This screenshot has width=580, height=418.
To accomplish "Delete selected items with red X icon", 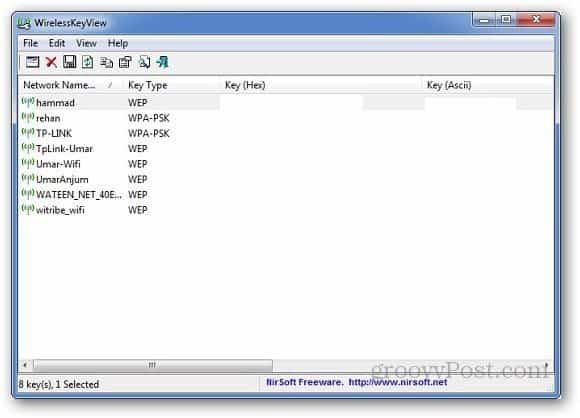I will click(51, 62).
